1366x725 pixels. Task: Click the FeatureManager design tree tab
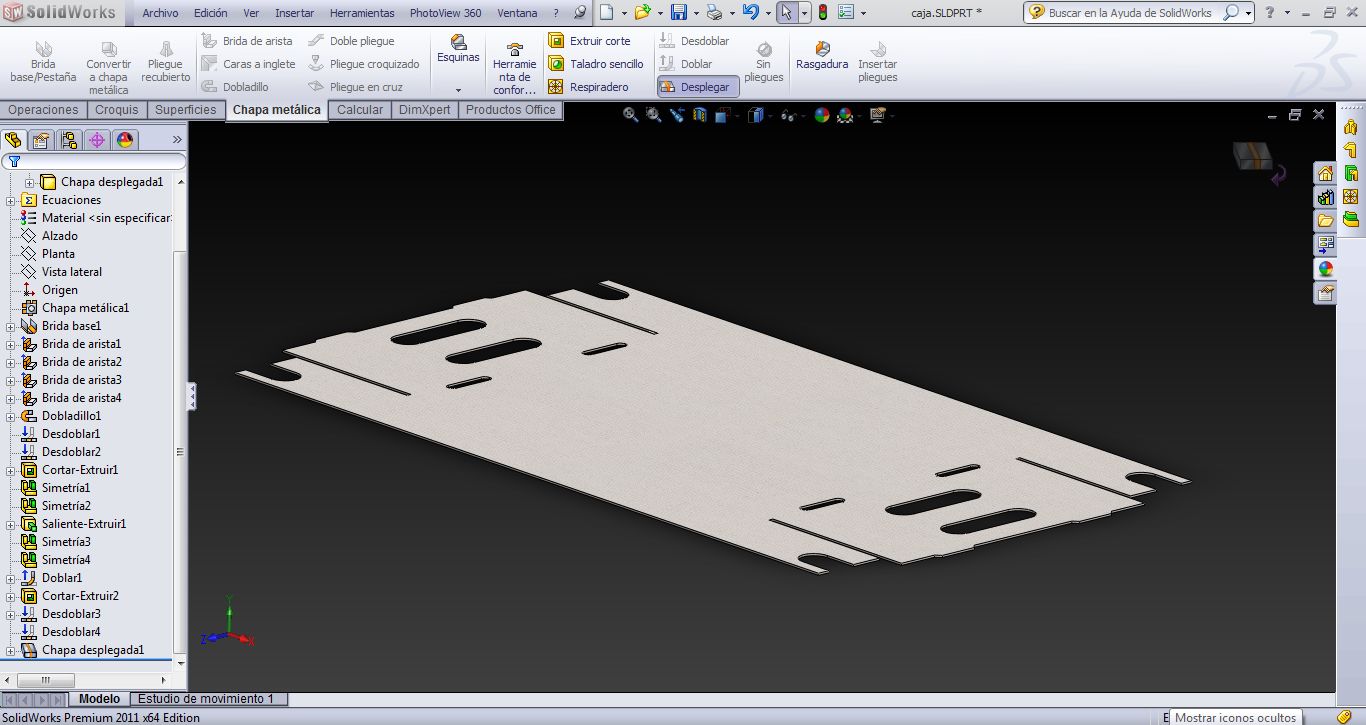(x=13, y=140)
